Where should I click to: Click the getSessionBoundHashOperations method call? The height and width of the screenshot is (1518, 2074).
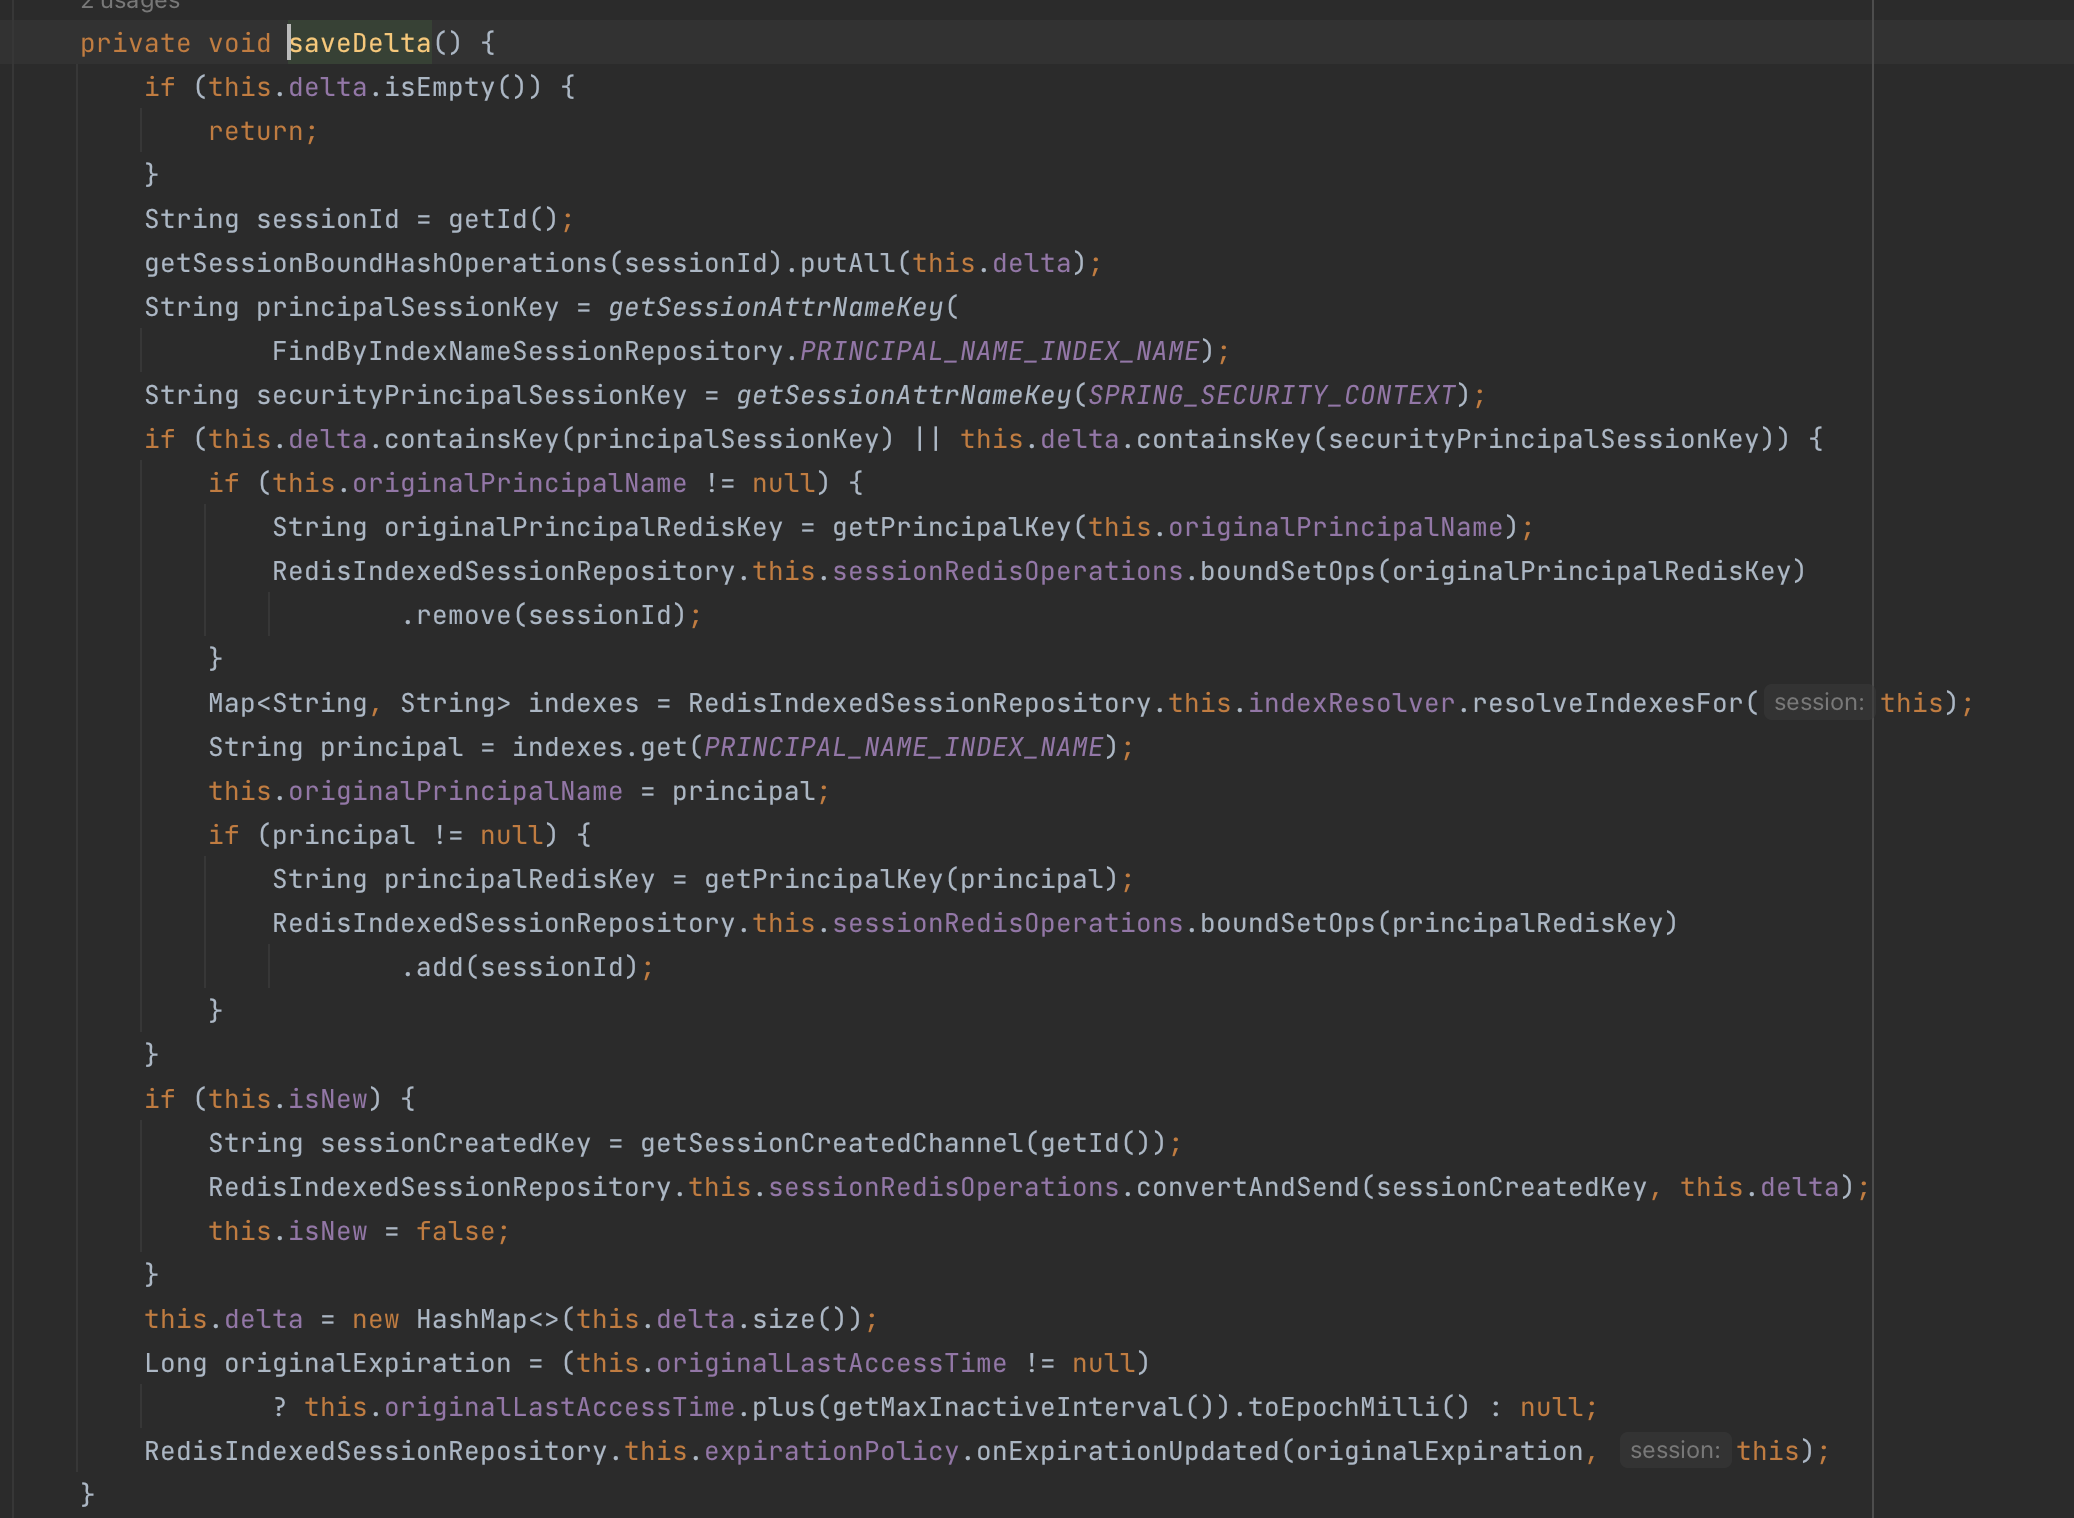376,263
